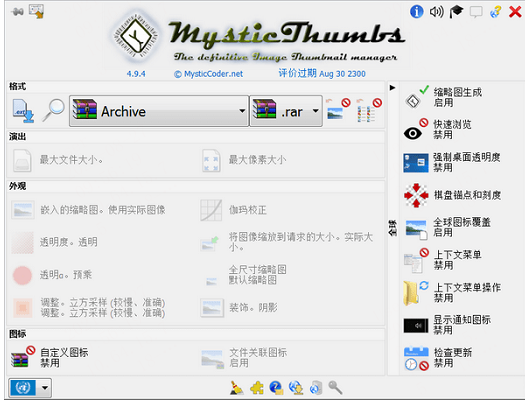Screen dimensions: 525x400
Task: Click the globe help icon
Action: 495,12
